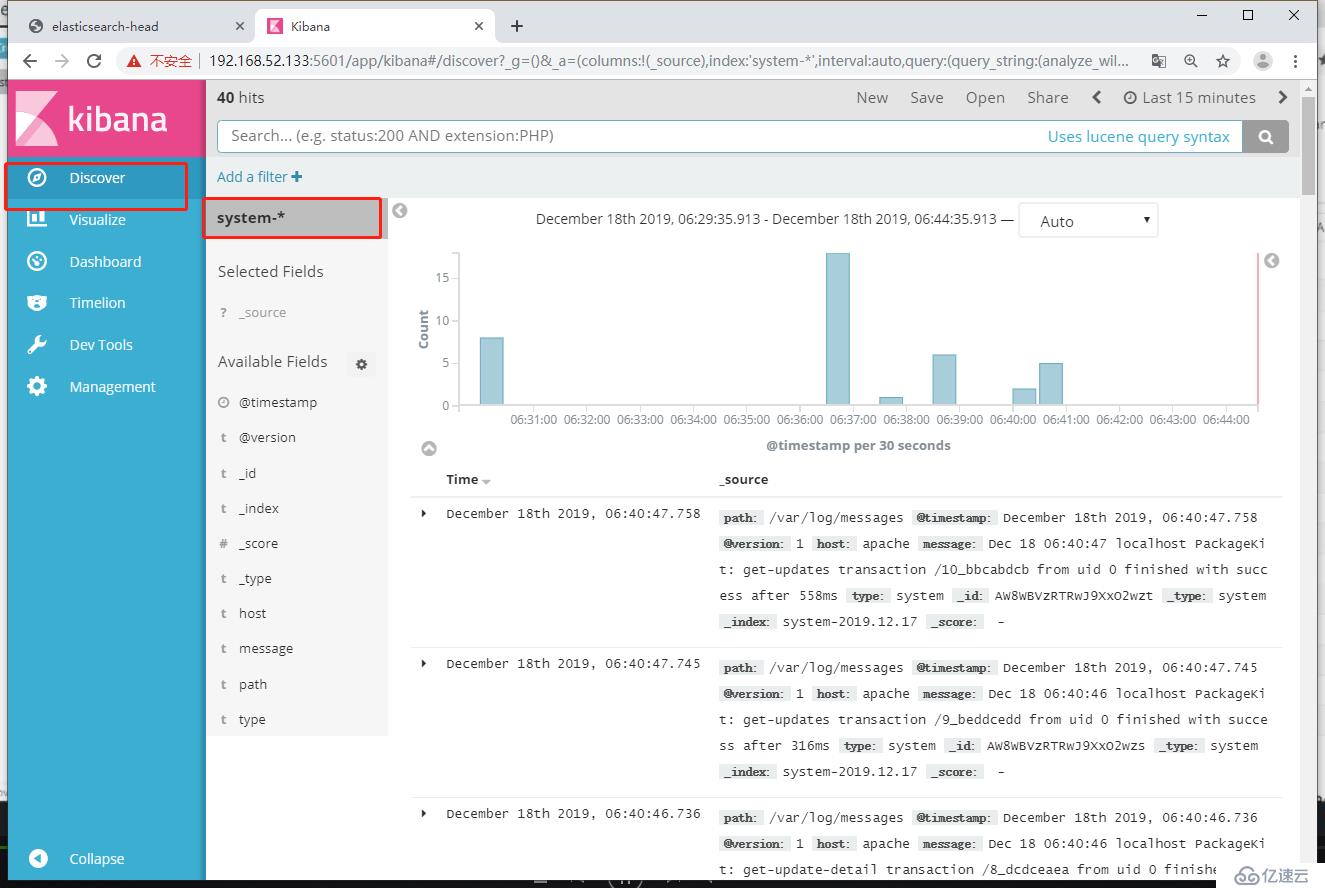The height and width of the screenshot is (888, 1325).
Task: Click the browser forward arrow
Action: pos(62,61)
